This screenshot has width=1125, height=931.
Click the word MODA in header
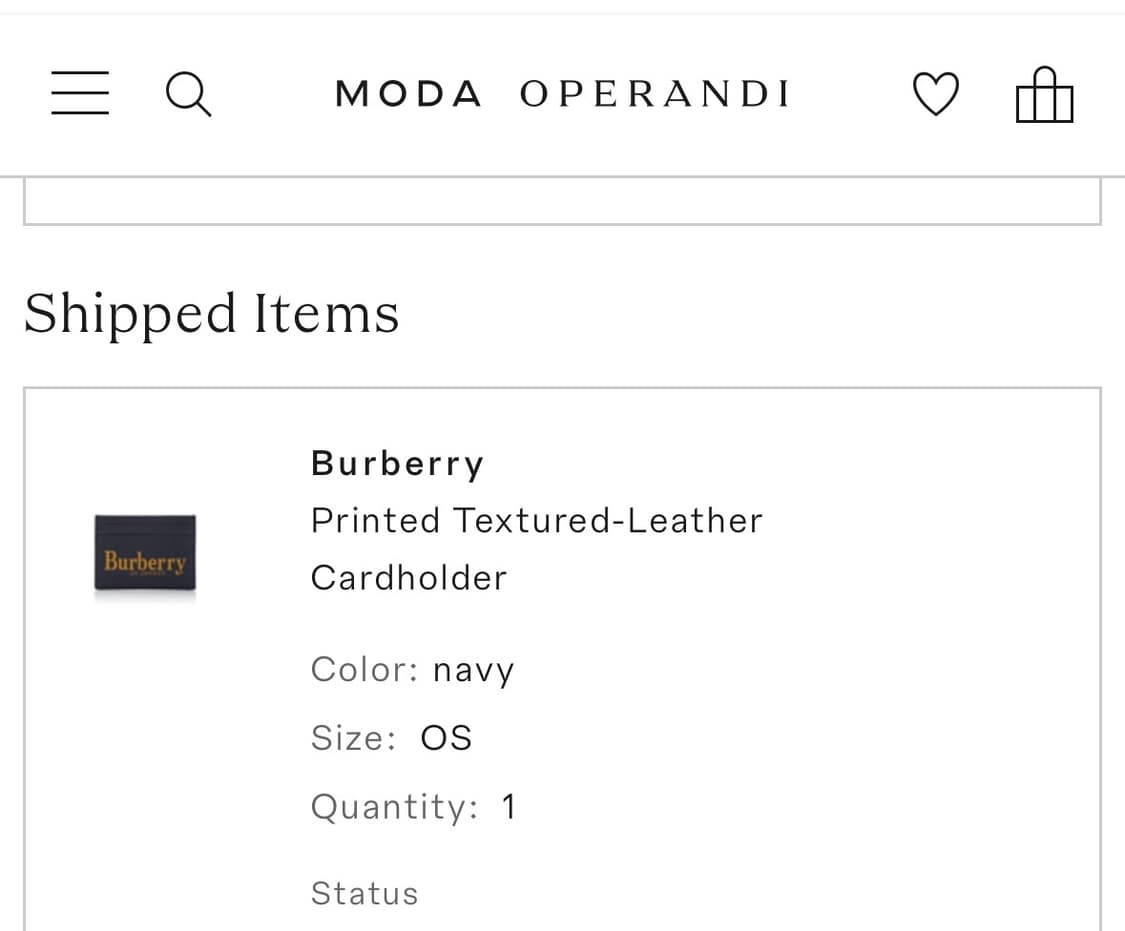point(408,95)
